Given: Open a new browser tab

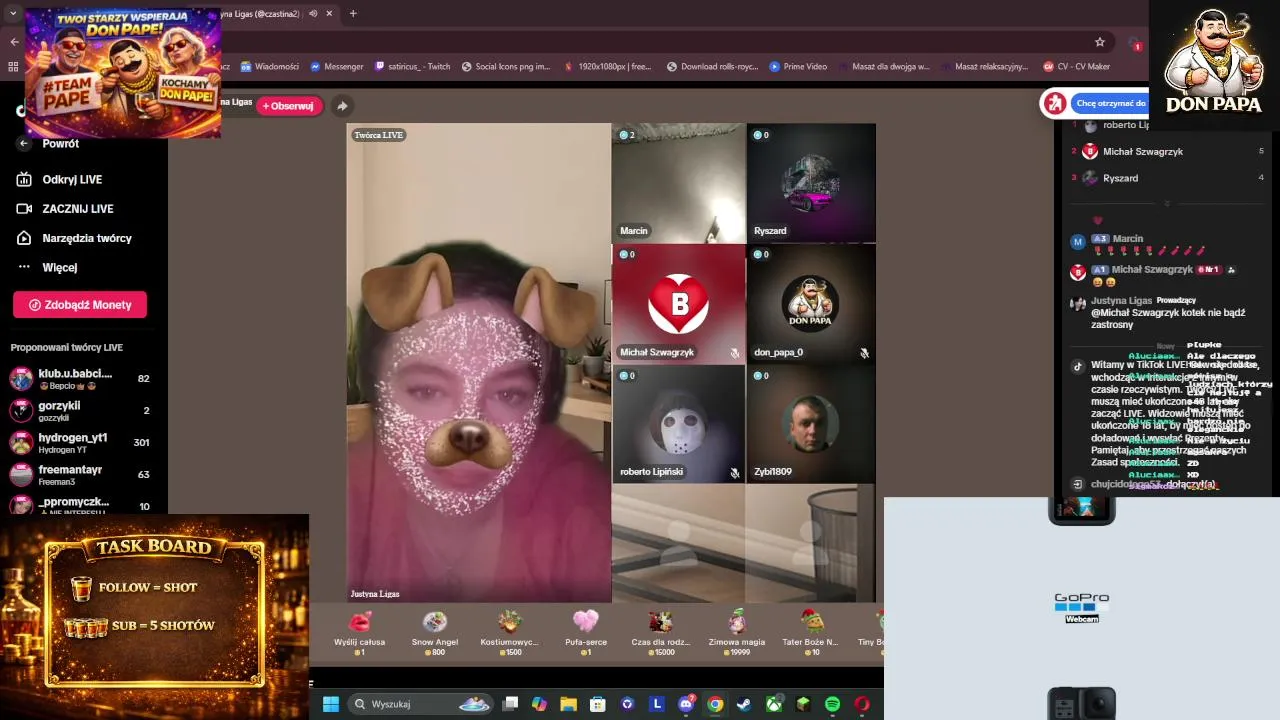Looking at the screenshot, I should coord(353,13).
